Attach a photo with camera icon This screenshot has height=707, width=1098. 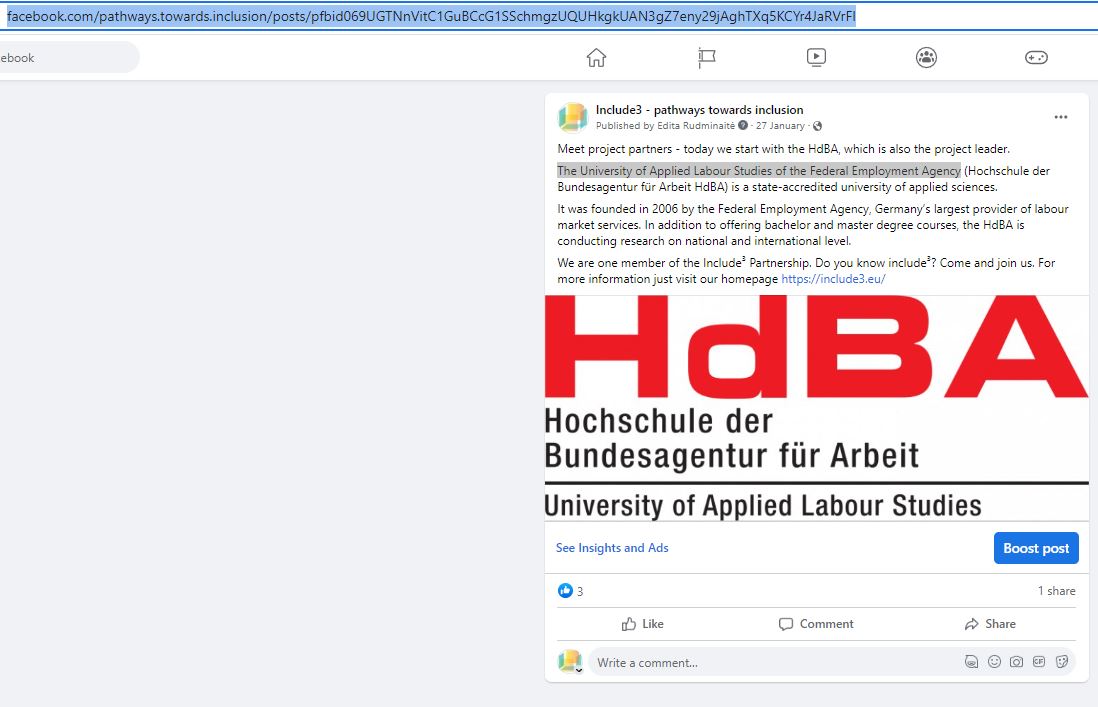pos(1017,662)
